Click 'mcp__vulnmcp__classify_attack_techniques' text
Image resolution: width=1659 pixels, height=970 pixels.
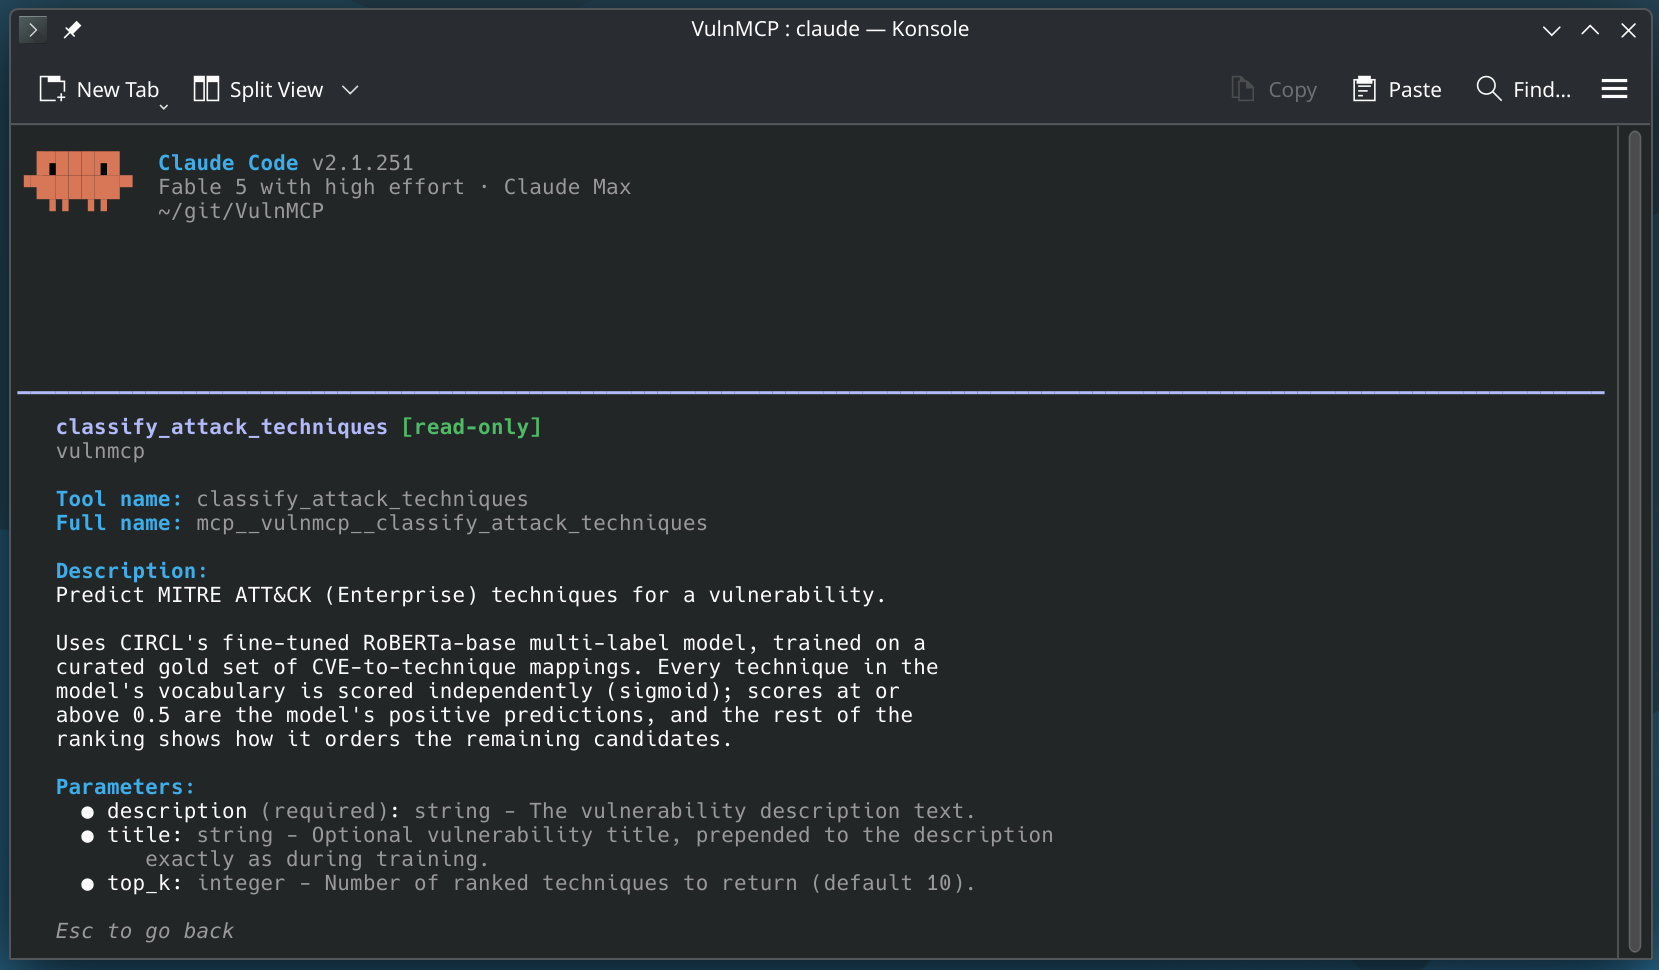[x=452, y=523]
